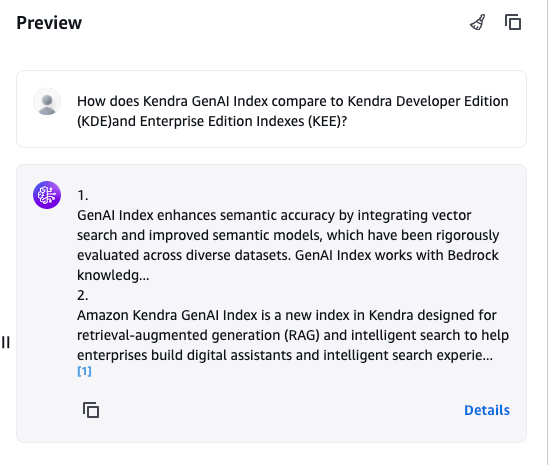Viewport: 548px width, 465px height.
Task: Grab the panel resize handle on left edge
Action: pos(5,342)
